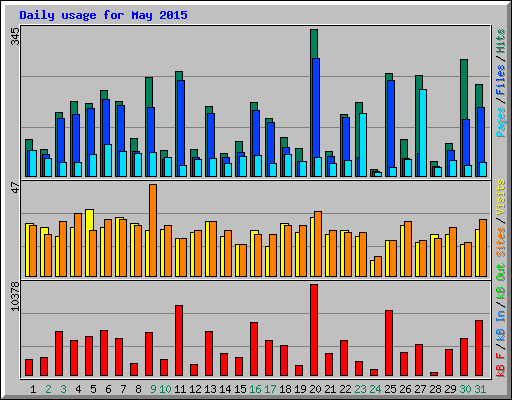Click the 'Pages' legend label

(500, 122)
